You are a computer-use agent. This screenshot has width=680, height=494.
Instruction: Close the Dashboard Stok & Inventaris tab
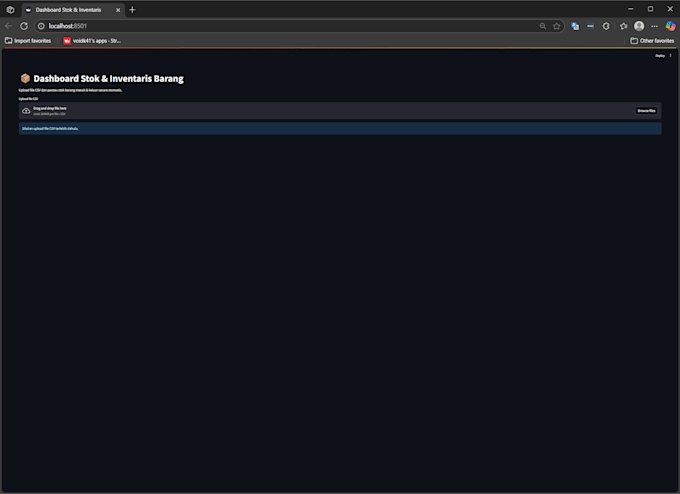[118, 10]
